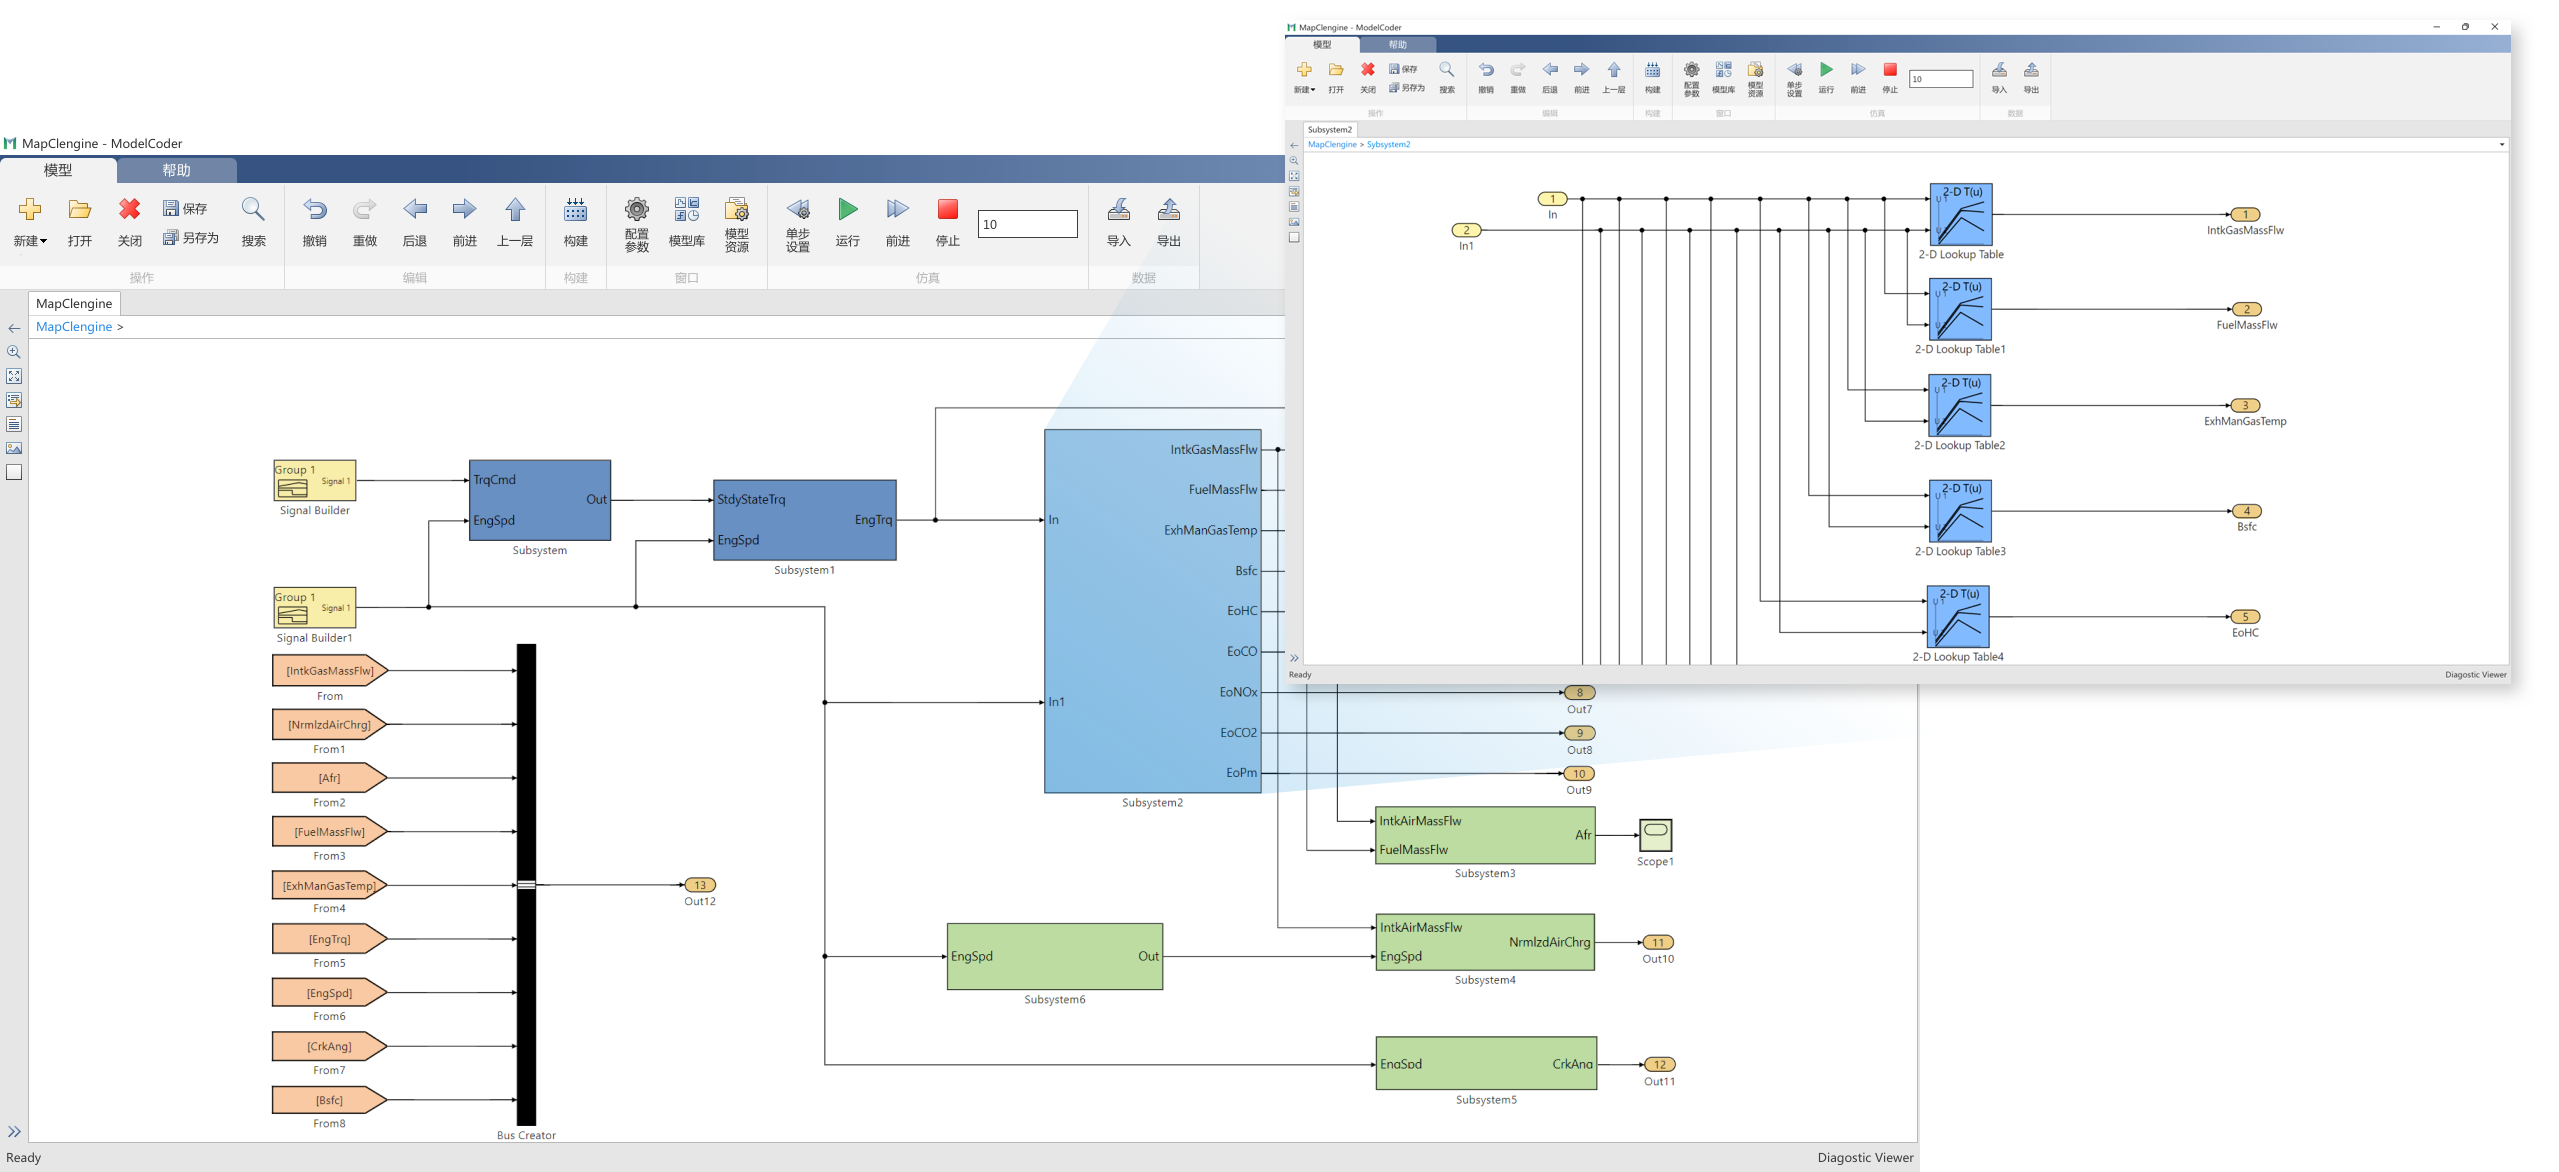The width and height of the screenshot is (2559, 1172).
Task: Click the fit-to-view icon in main left sidebar
Action: tap(14, 376)
